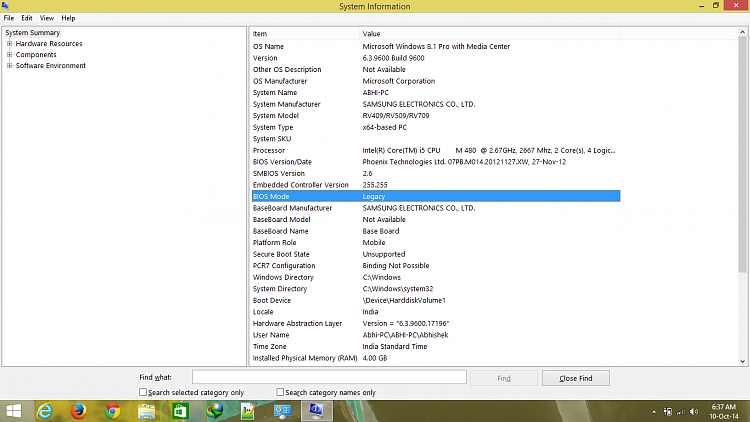Viewport: 750px width, 422px height.
Task: Open the Help menu
Action: point(68,18)
